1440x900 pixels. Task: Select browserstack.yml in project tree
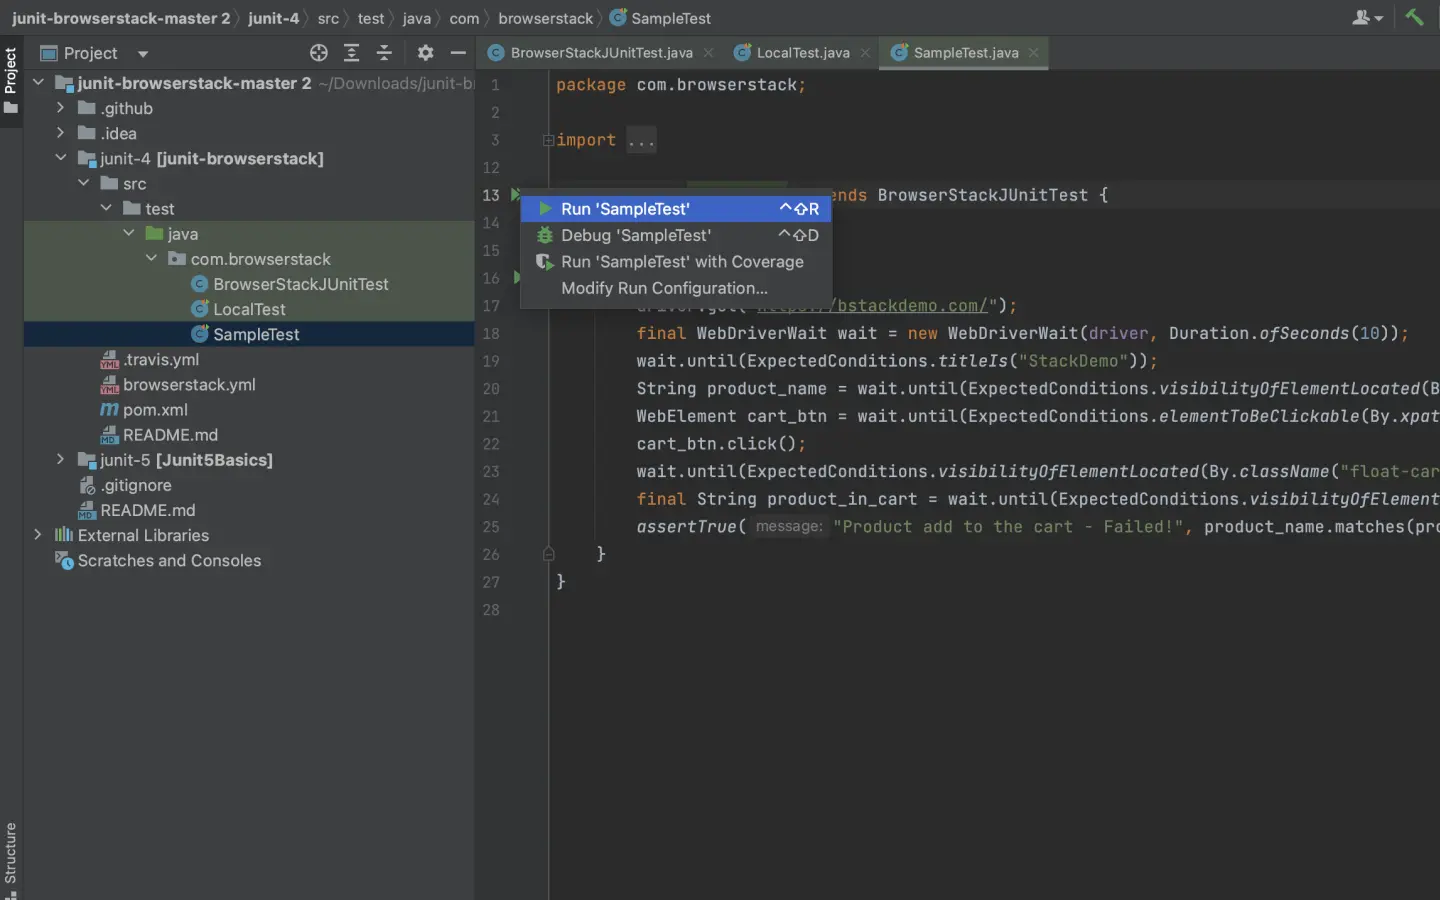pos(189,385)
